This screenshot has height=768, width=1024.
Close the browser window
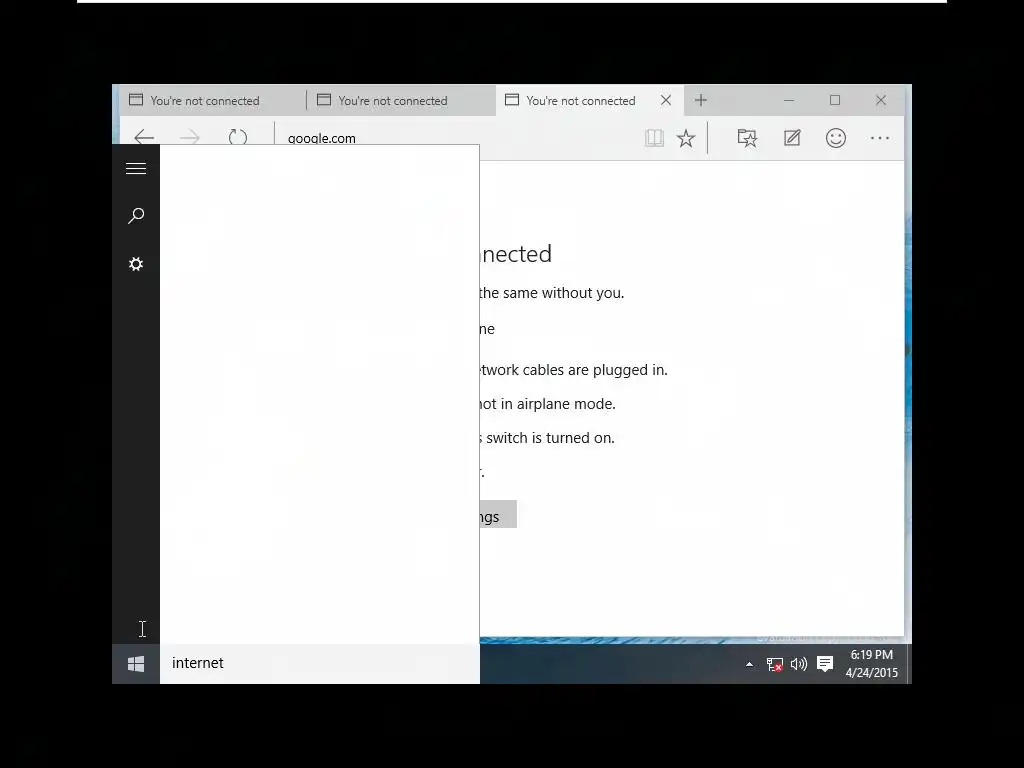[x=881, y=100]
